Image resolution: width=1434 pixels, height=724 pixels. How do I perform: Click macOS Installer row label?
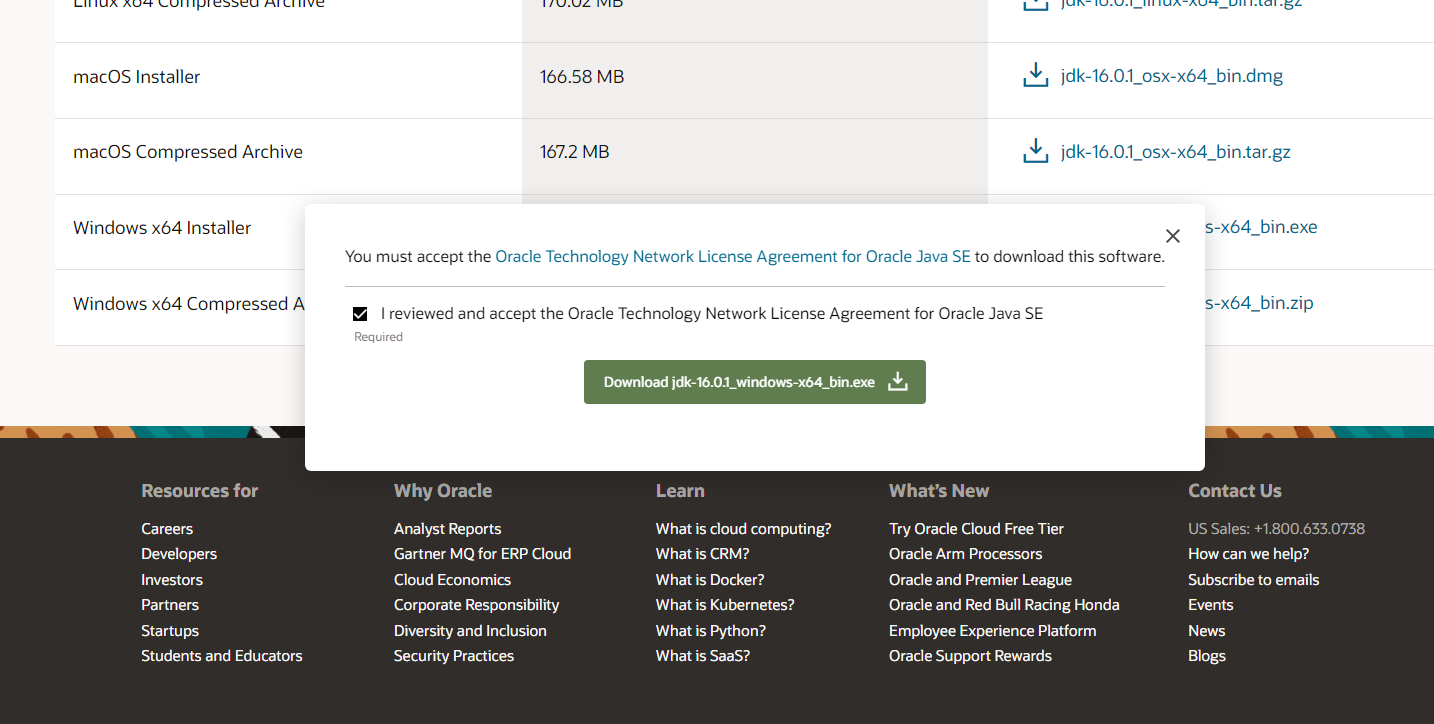pyautogui.click(x=137, y=77)
